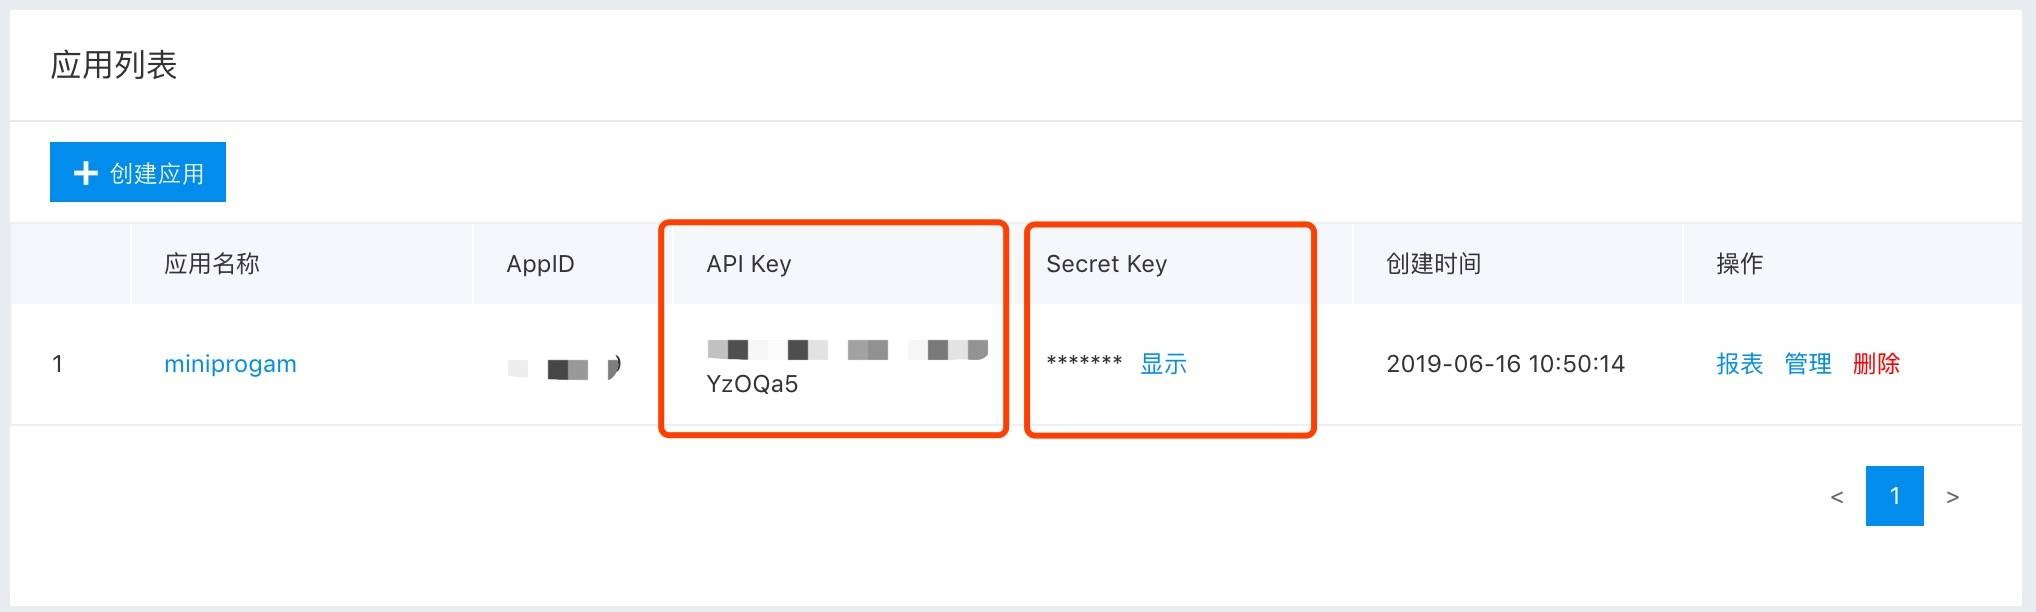The image size is (2036, 612).
Task: Click the 应用名称 column header
Action: point(212,264)
